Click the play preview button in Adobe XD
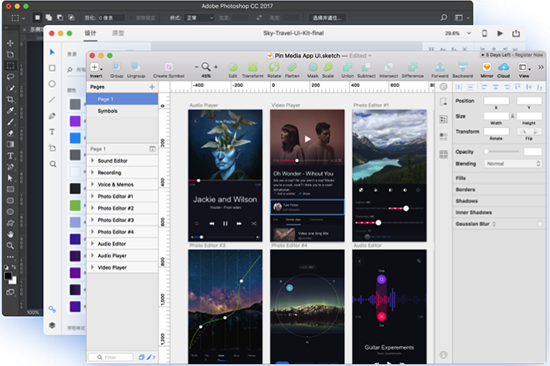 tap(500, 33)
